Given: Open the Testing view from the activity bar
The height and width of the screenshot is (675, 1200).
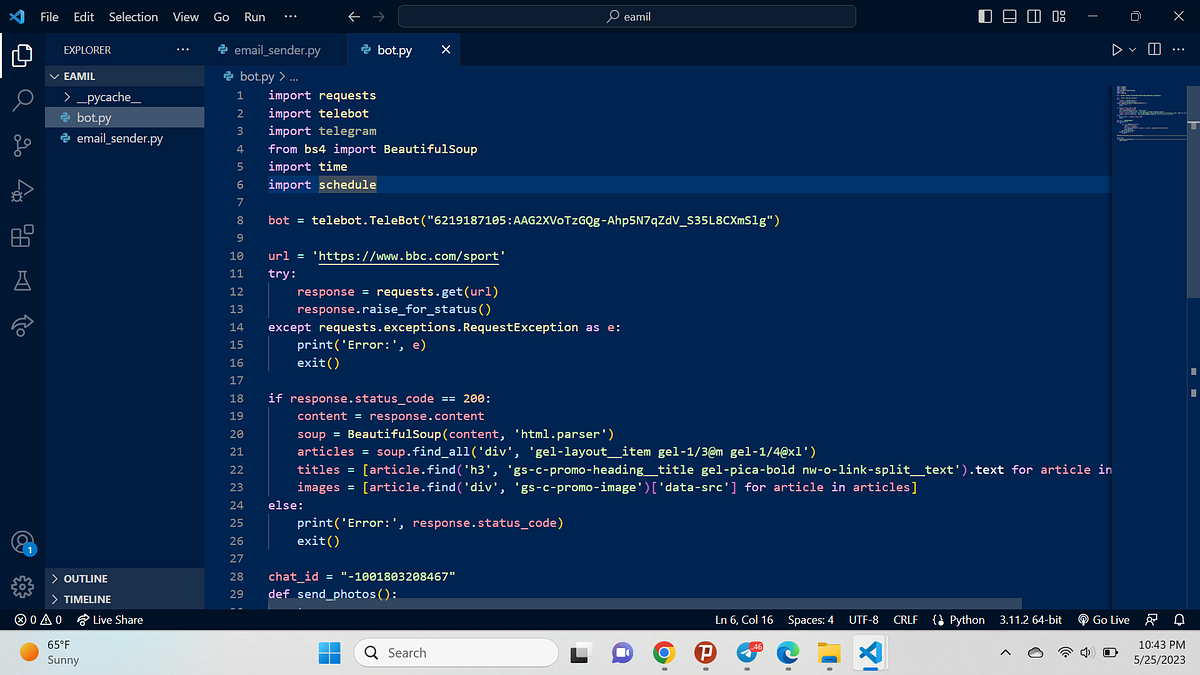Looking at the screenshot, I should [22, 281].
